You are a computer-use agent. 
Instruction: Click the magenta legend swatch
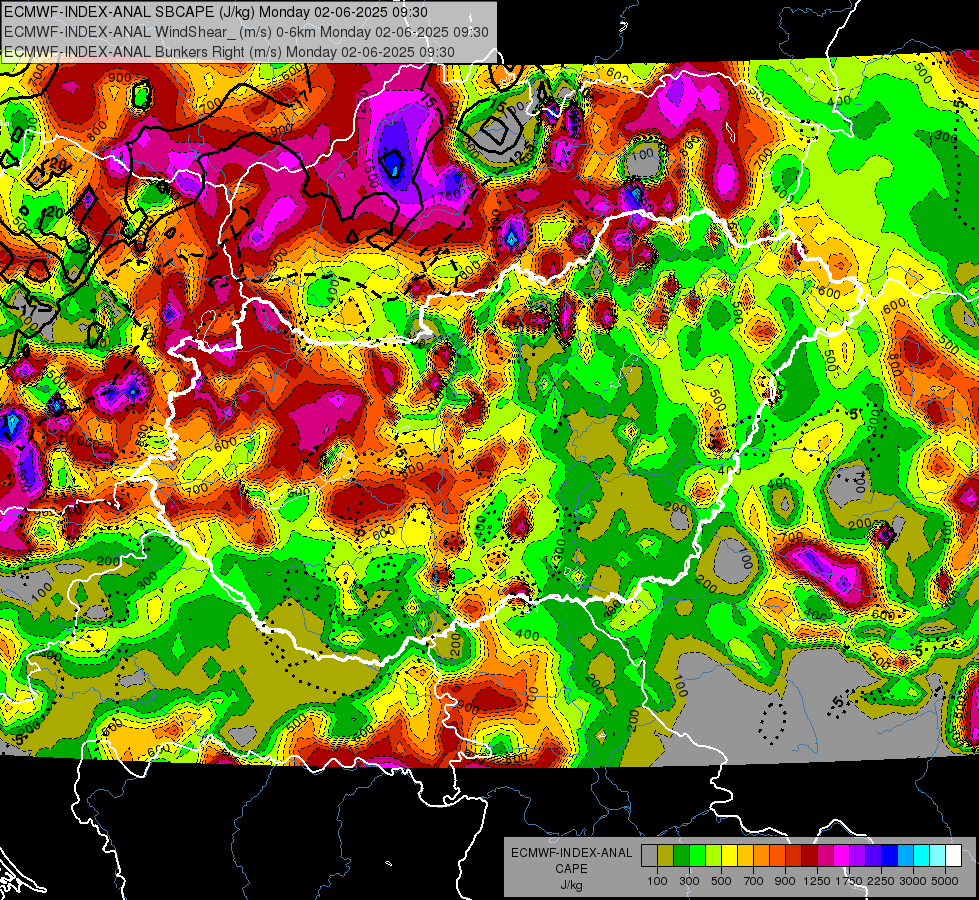click(x=842, y=856)
